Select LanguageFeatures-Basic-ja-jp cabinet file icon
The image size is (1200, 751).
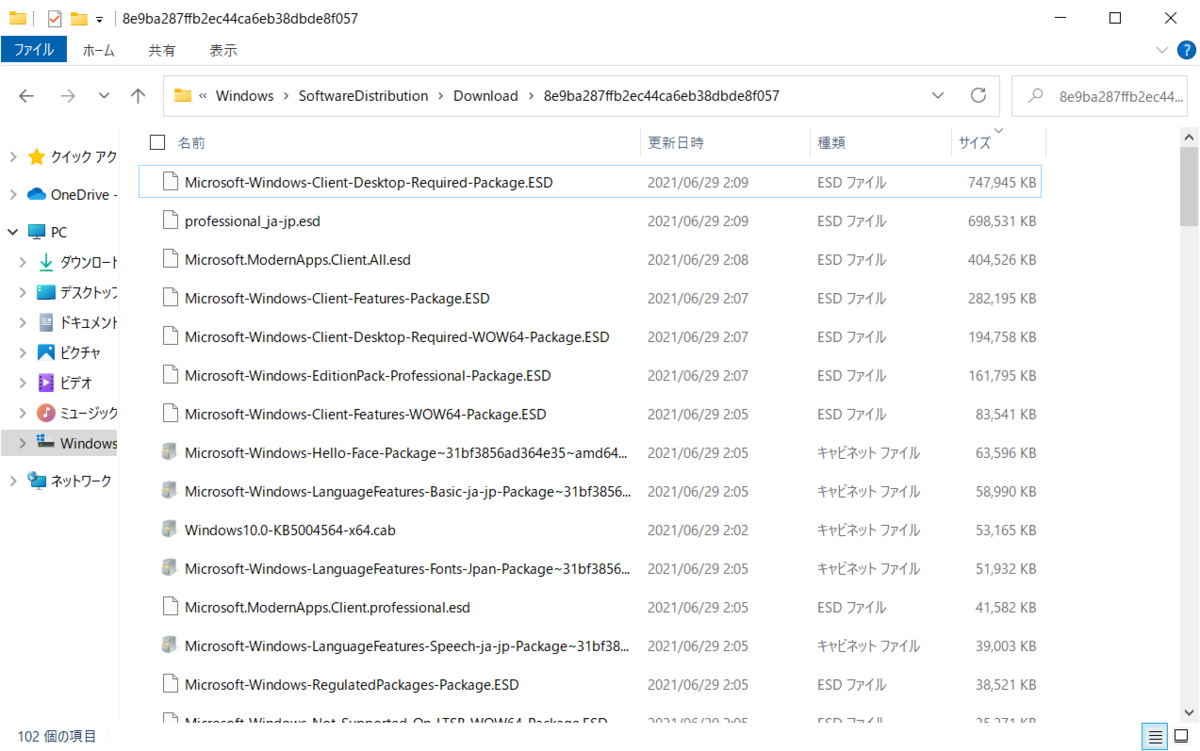tap(170, 491)
